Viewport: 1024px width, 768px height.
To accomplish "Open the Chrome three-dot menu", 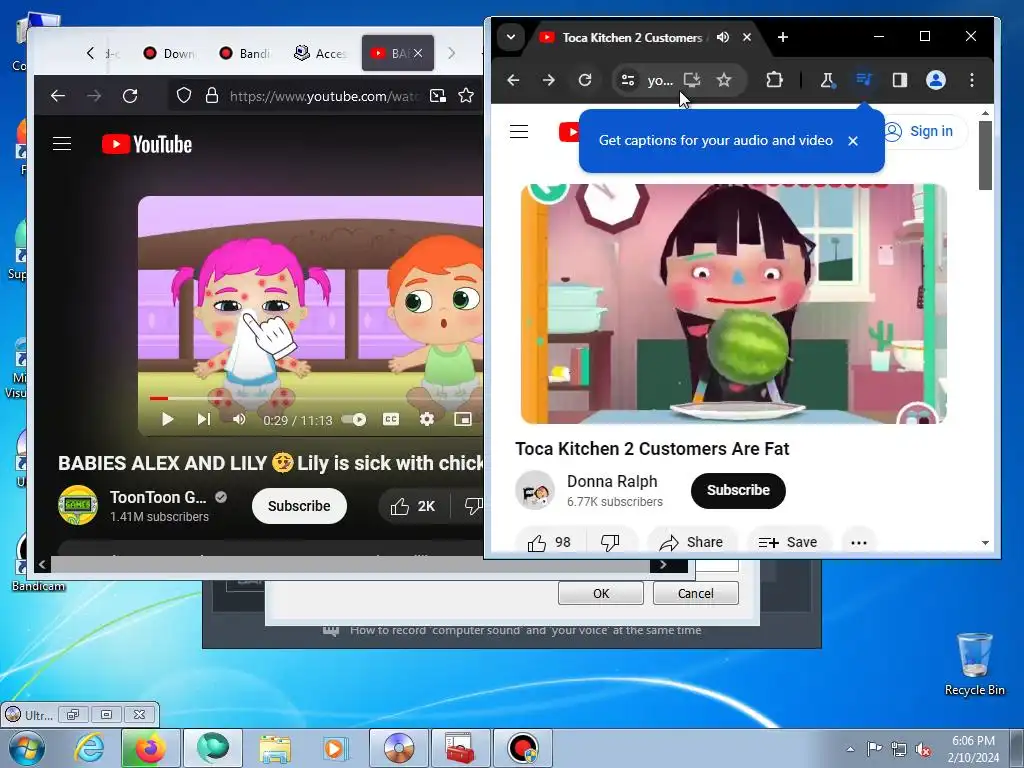I will coord(972,80).
